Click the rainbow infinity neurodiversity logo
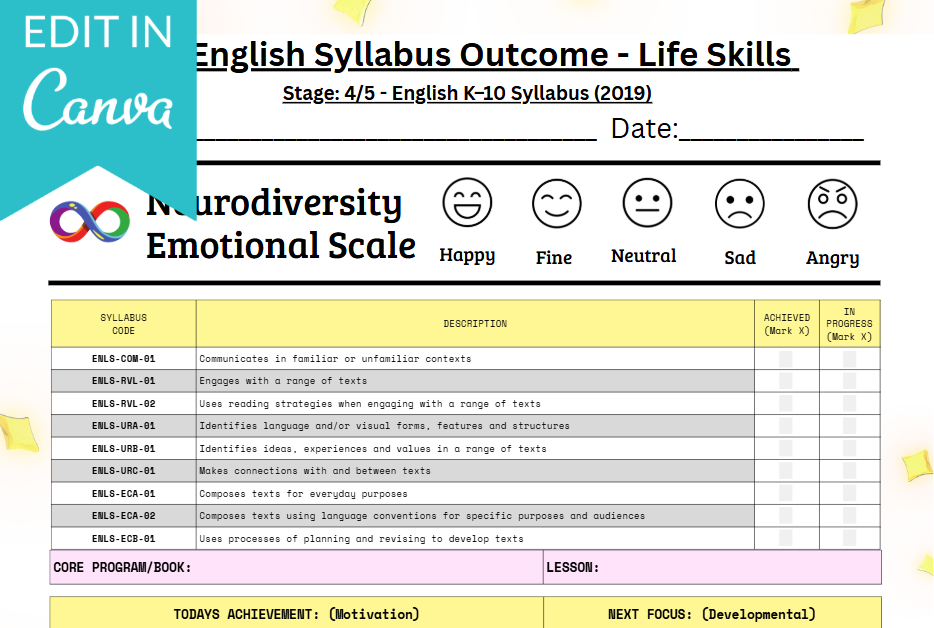Screen dimensions: 934x628 tap(90, 222)
